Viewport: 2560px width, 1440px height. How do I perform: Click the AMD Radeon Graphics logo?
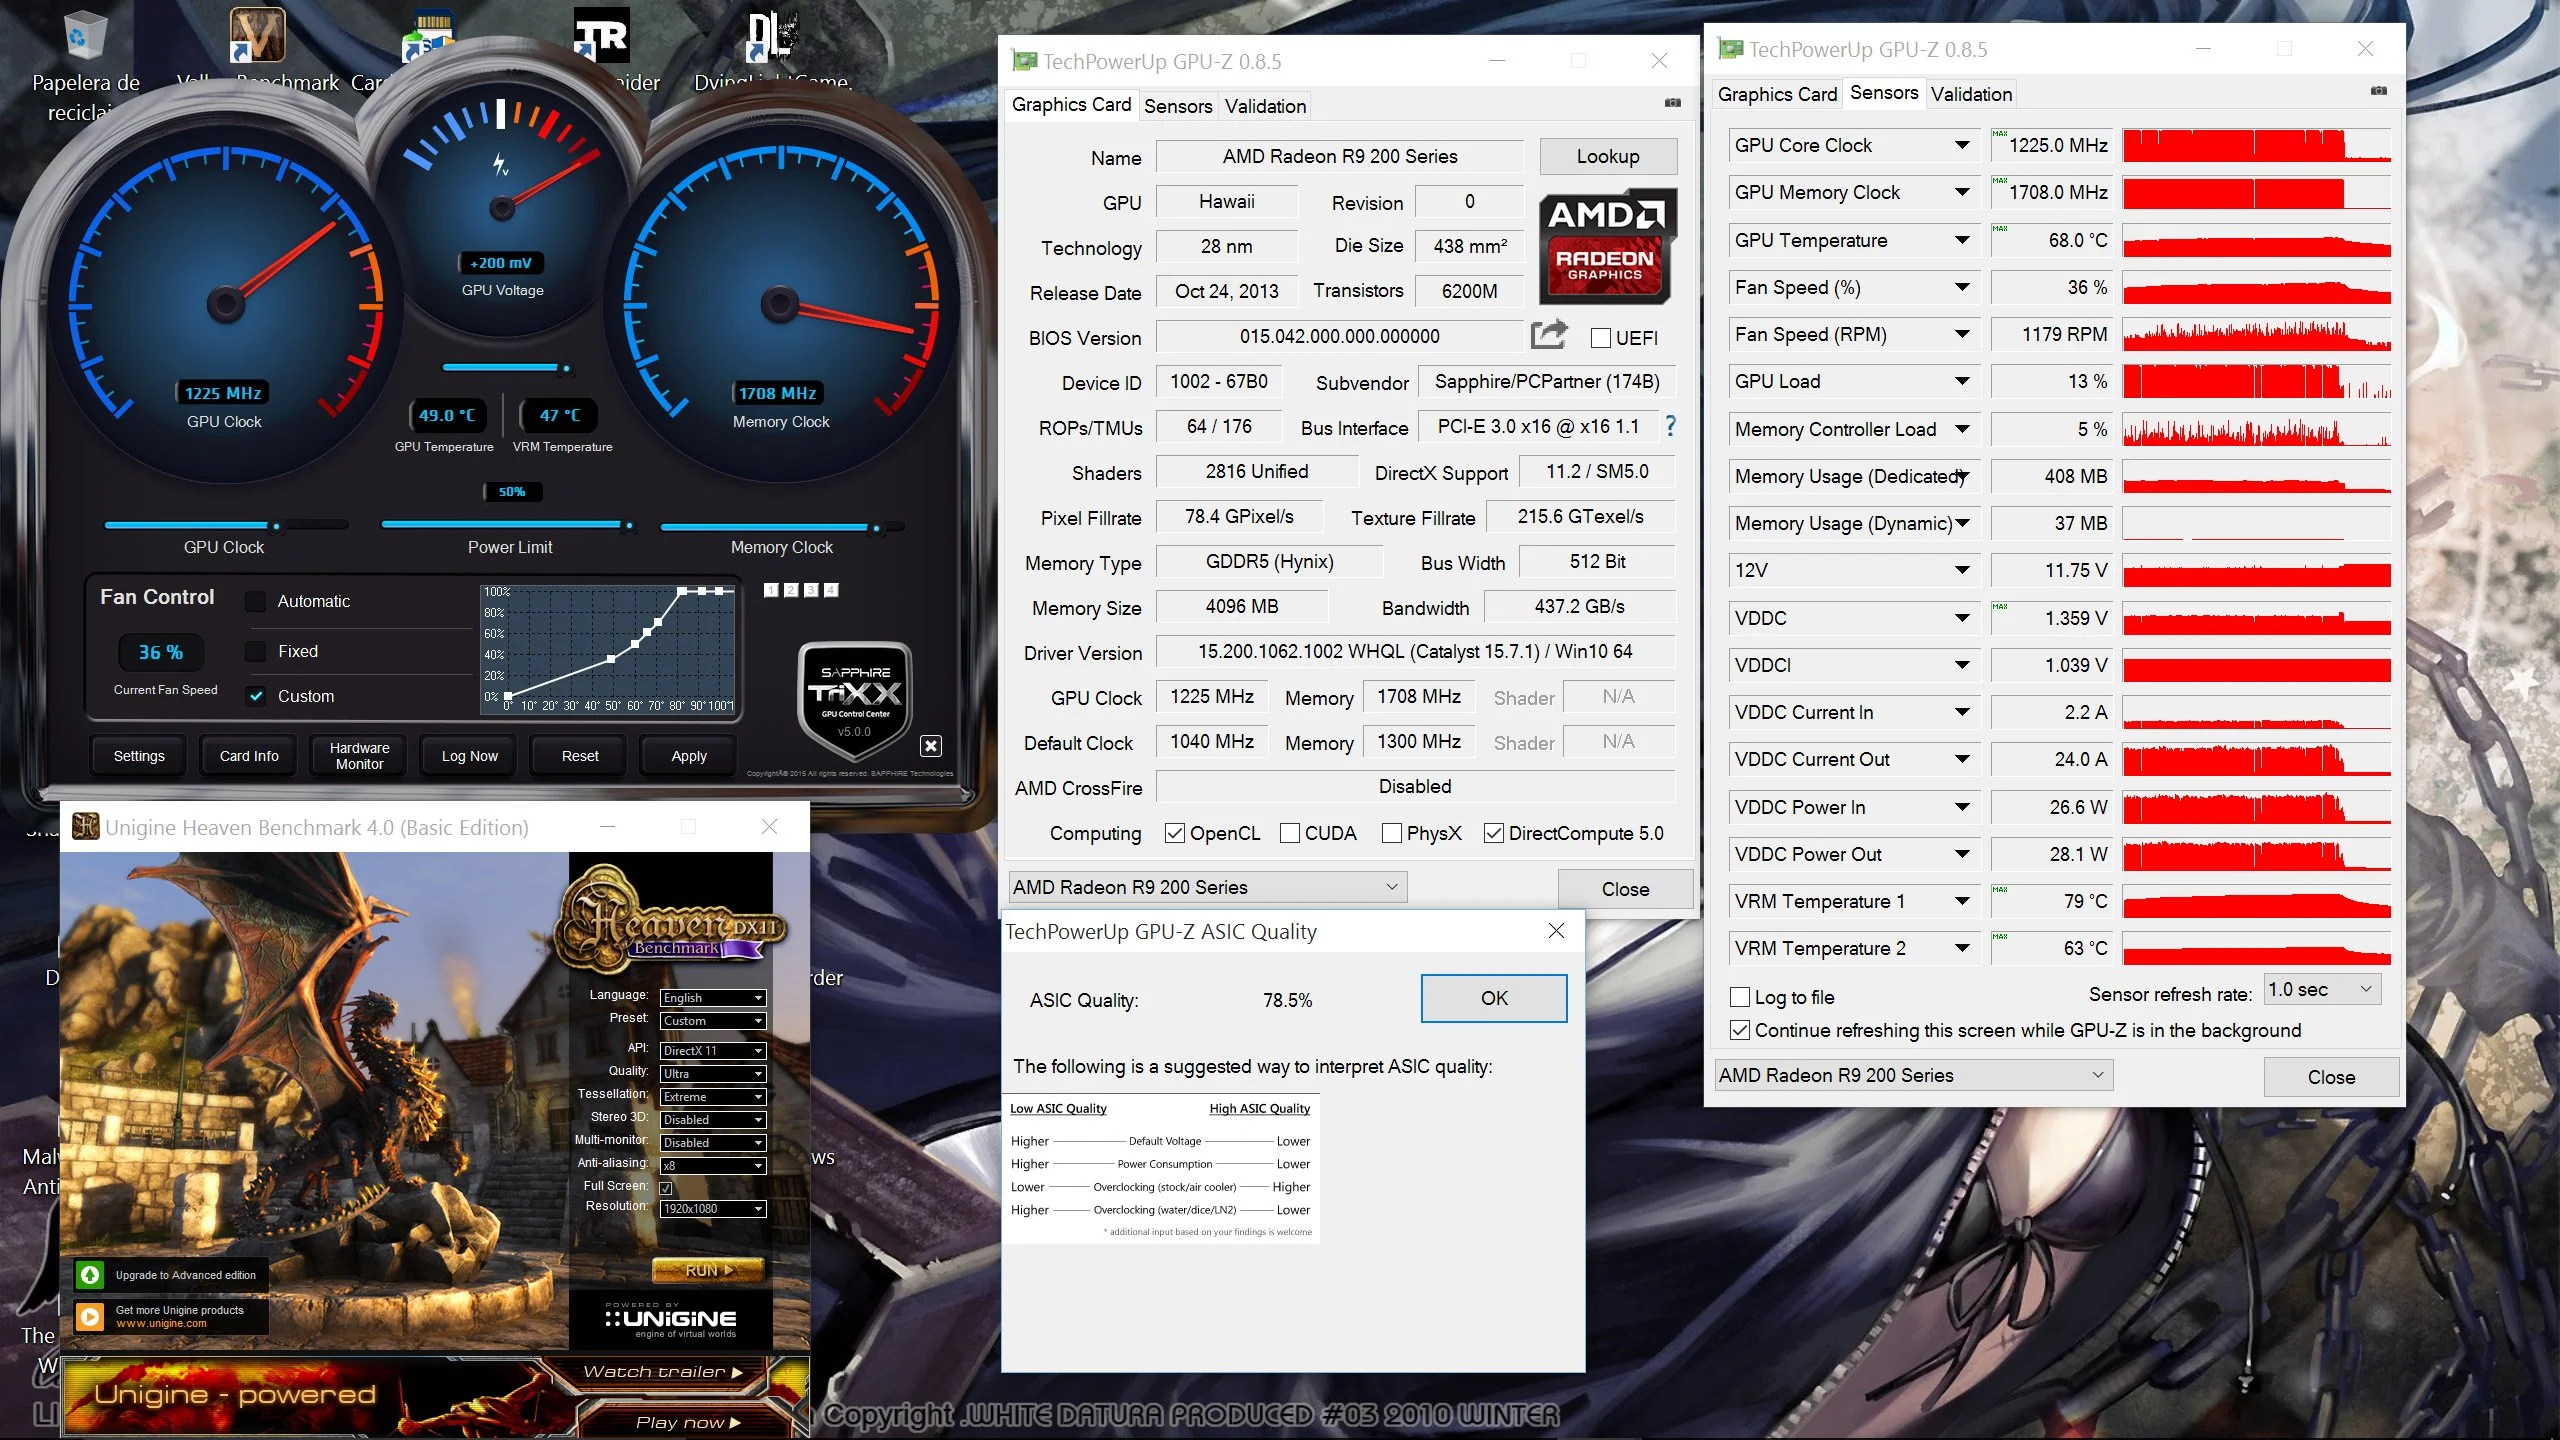(x=1606, y=246)
